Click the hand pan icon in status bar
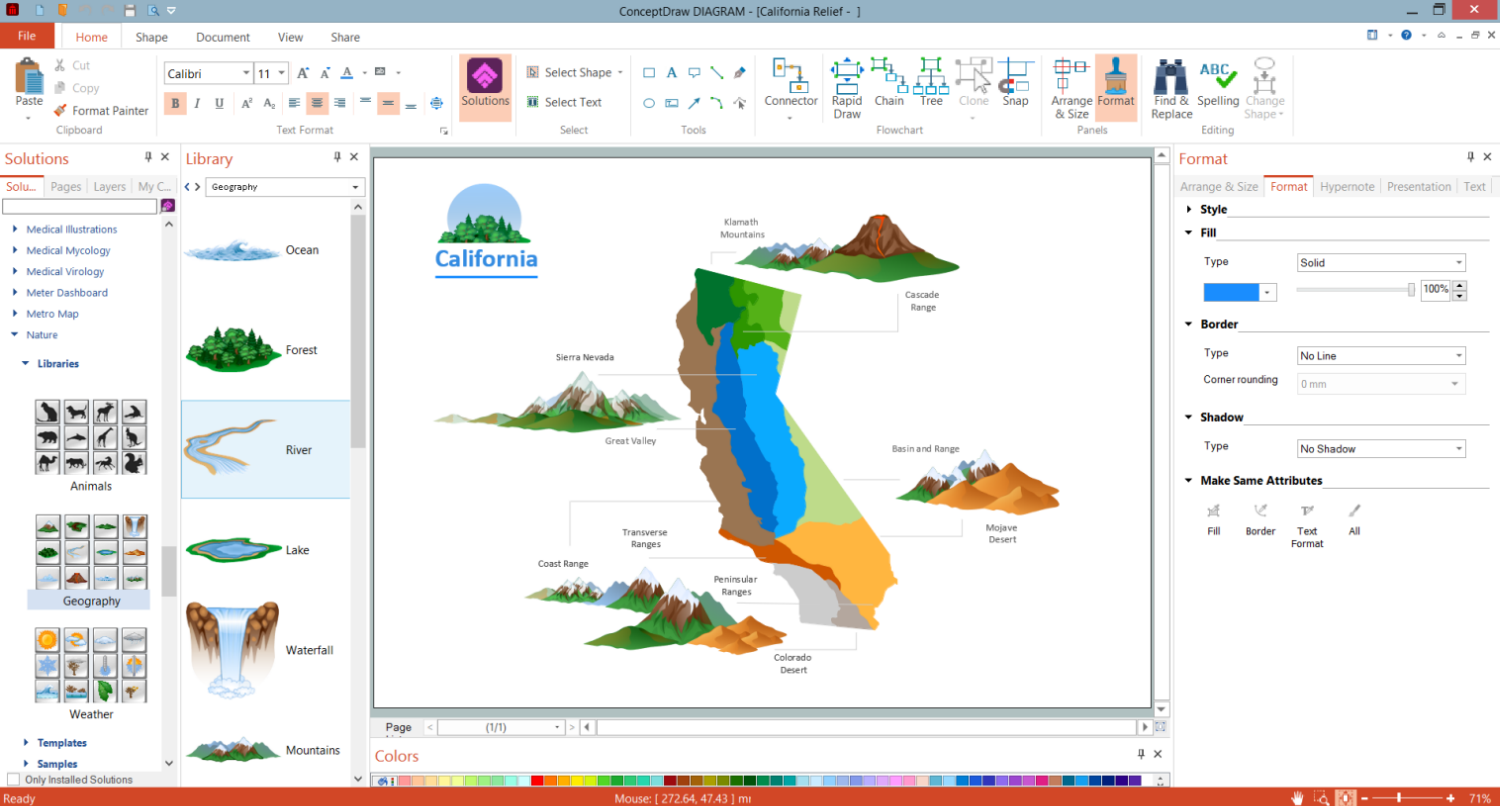This screenshot has width=1500, height=806. coord(1297,798)
